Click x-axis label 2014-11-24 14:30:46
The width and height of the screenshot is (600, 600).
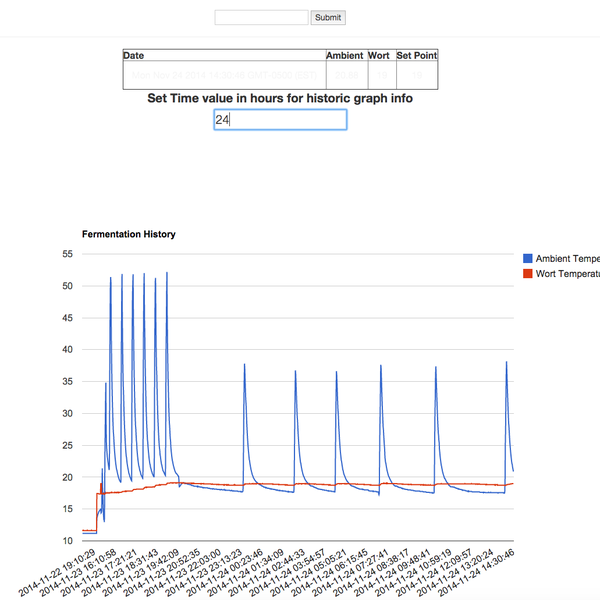(x=476, y=573)
